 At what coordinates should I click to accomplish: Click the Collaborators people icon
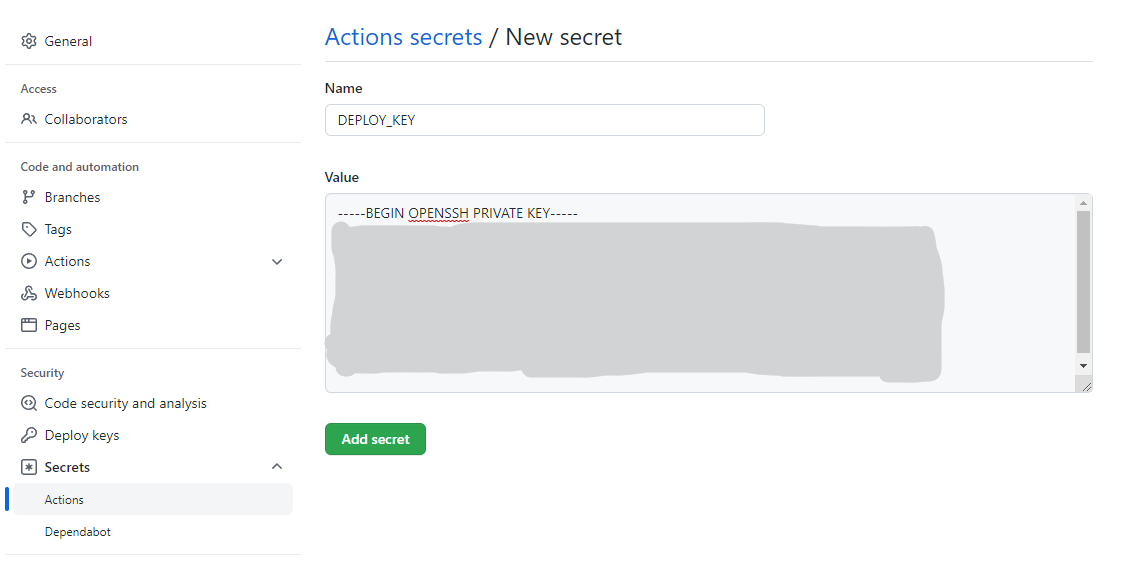[x=29, y=119]
